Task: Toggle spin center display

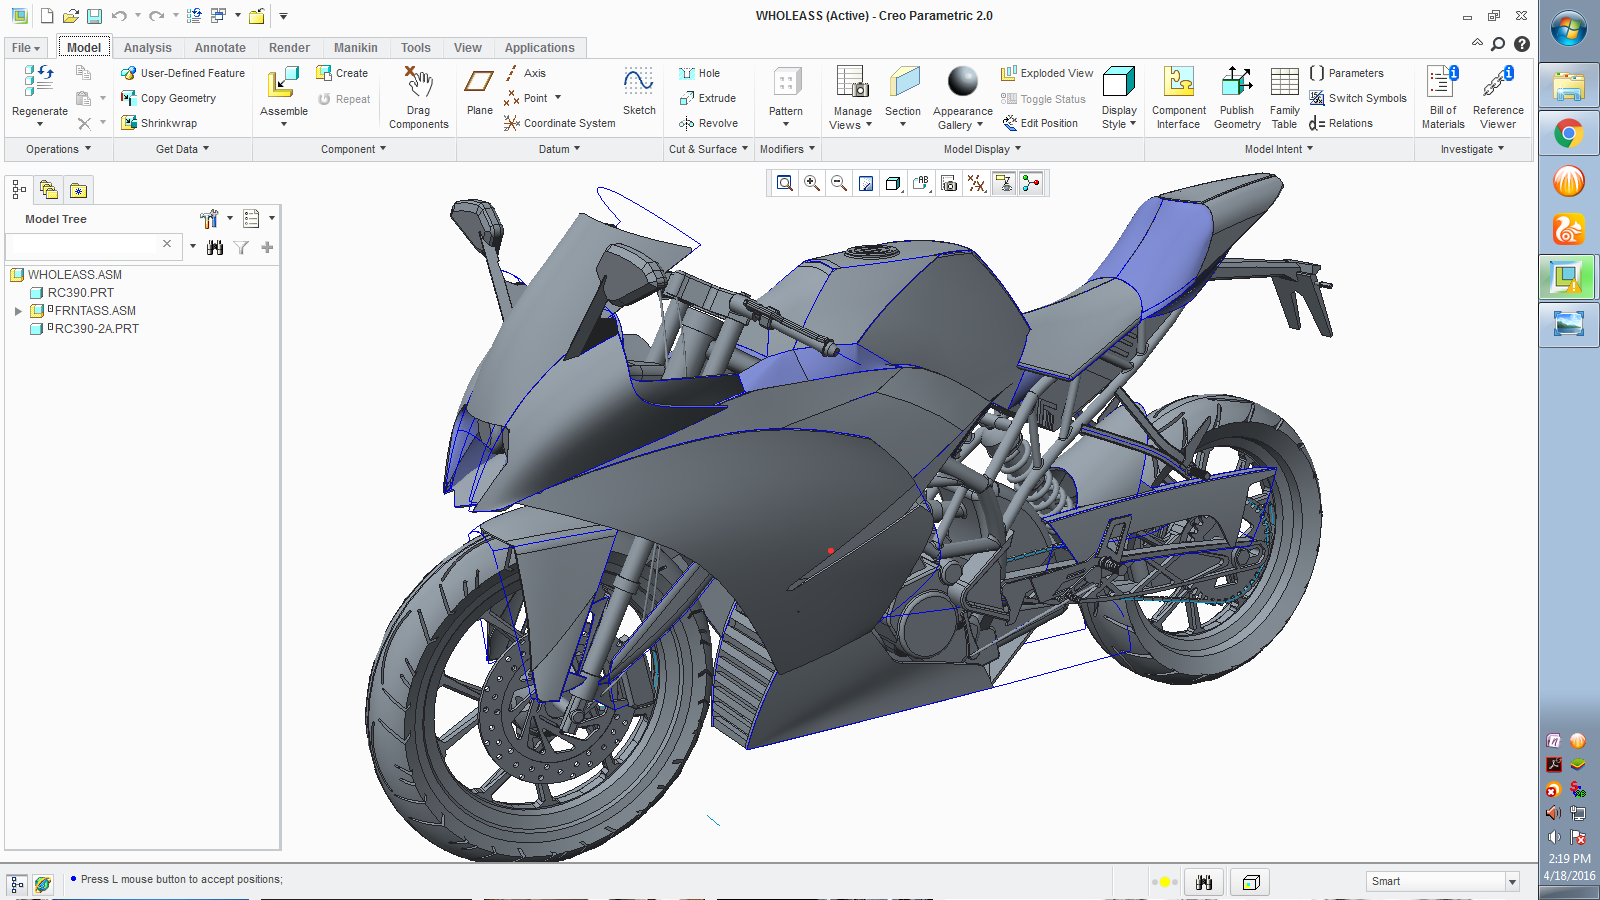Action: coord(1031,183)
